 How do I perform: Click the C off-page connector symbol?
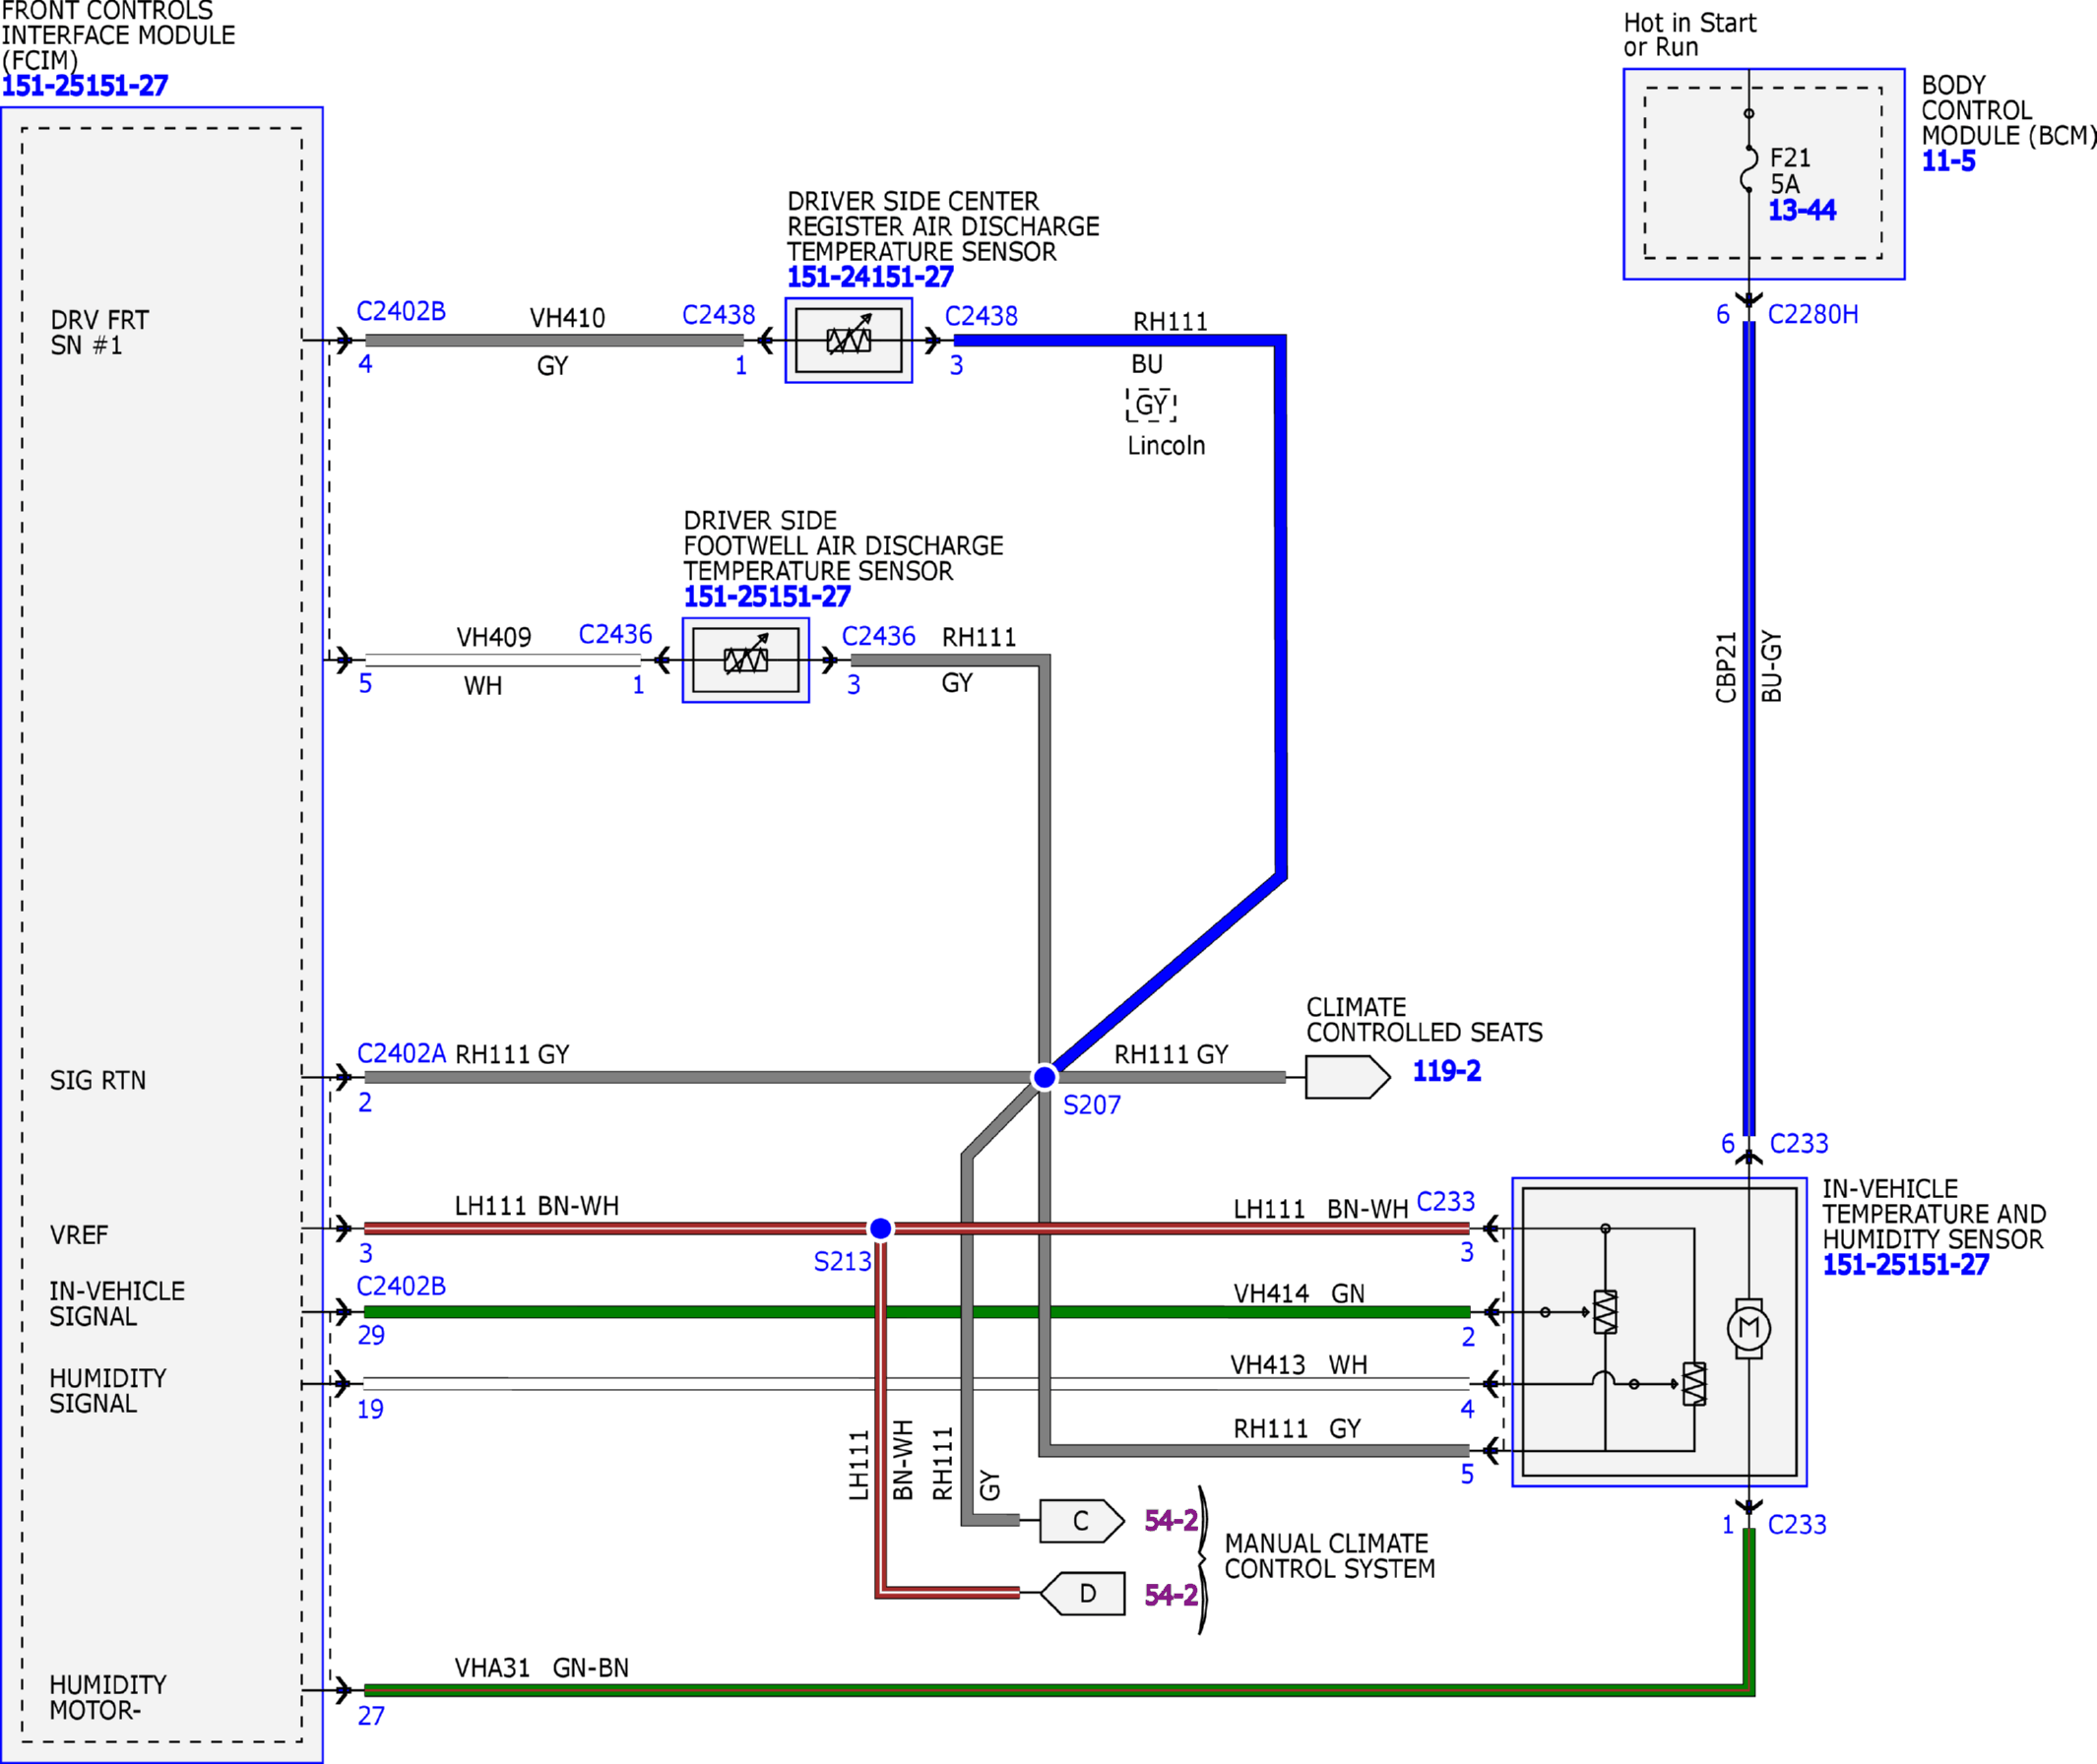point(1082,1521)
